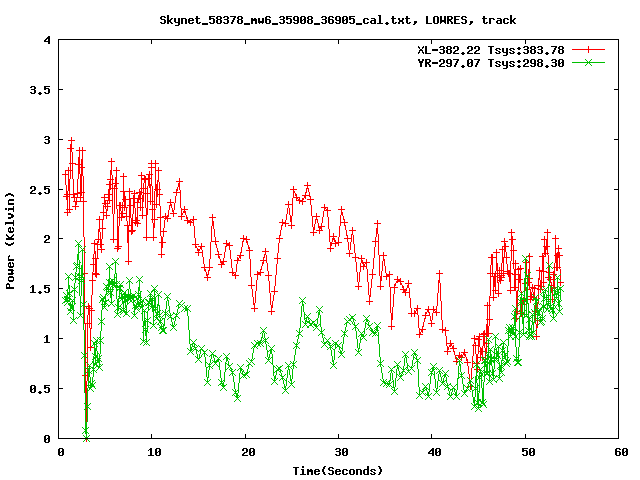Click the x-axis tick label 50
Viewport: 640px width, 480px height.
click(x=528, y=452)
